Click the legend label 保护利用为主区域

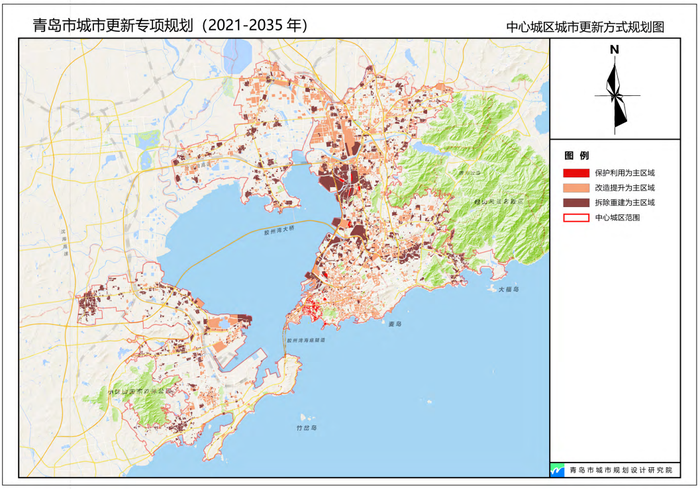625,173
